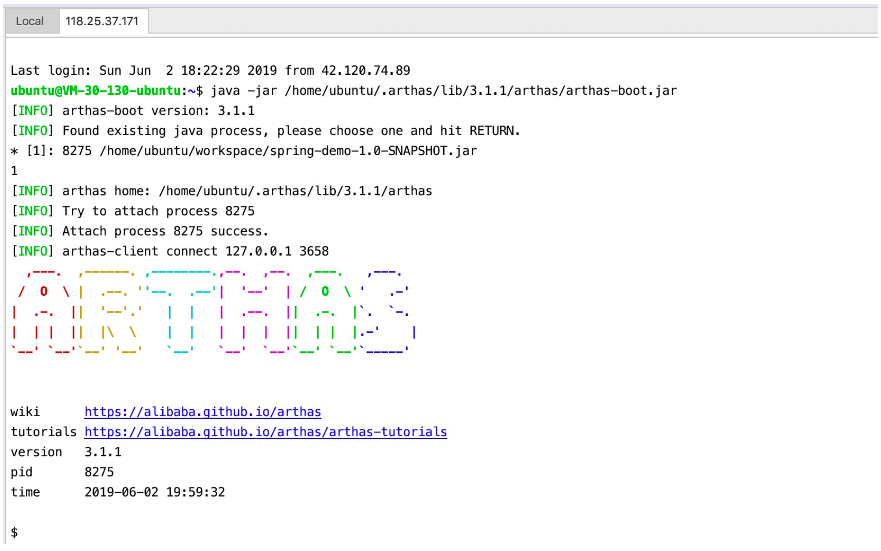Viewport: 881px width, 551px height.
Task: Open the arthas wiki link
Action: point(202,412)
